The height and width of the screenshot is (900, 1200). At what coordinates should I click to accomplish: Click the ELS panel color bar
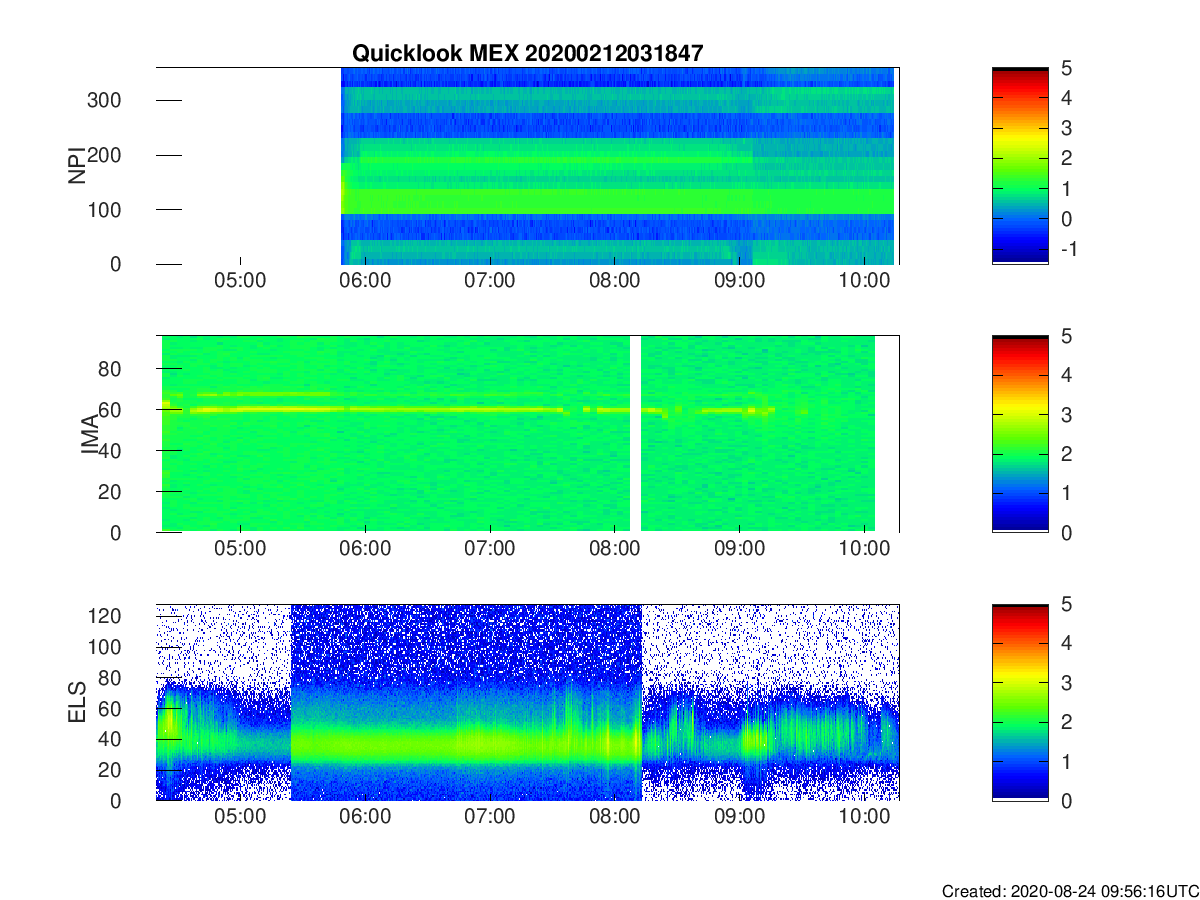(1020, 702)
